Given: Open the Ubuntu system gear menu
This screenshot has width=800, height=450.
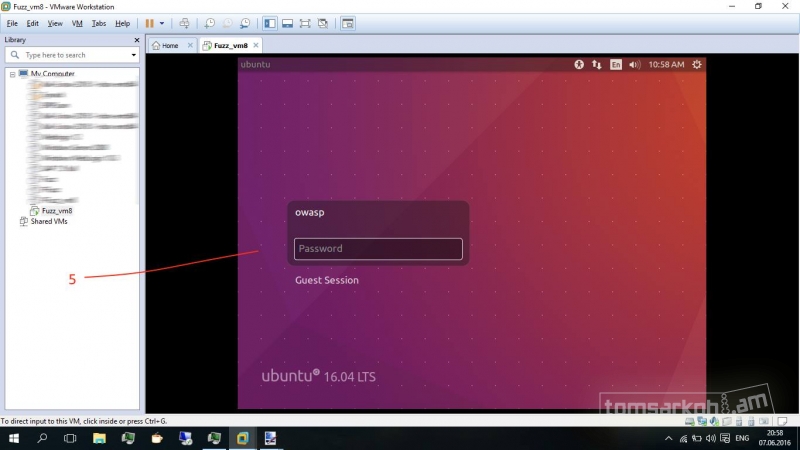Looking at the screenshot, I should point(696,65).
